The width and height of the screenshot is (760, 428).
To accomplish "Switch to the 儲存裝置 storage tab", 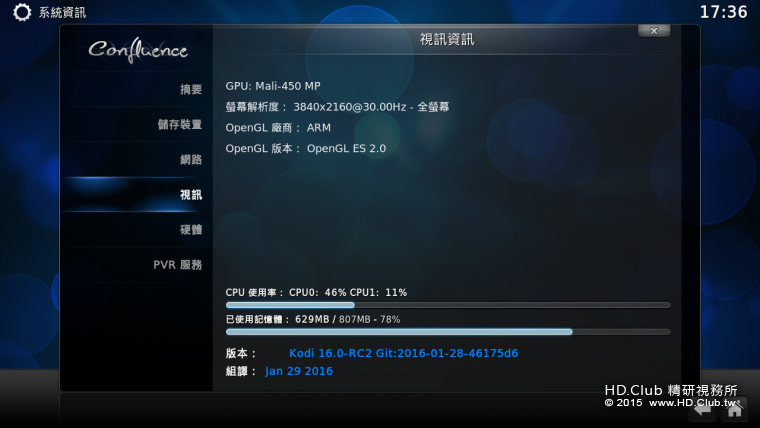I will point(136,125).
